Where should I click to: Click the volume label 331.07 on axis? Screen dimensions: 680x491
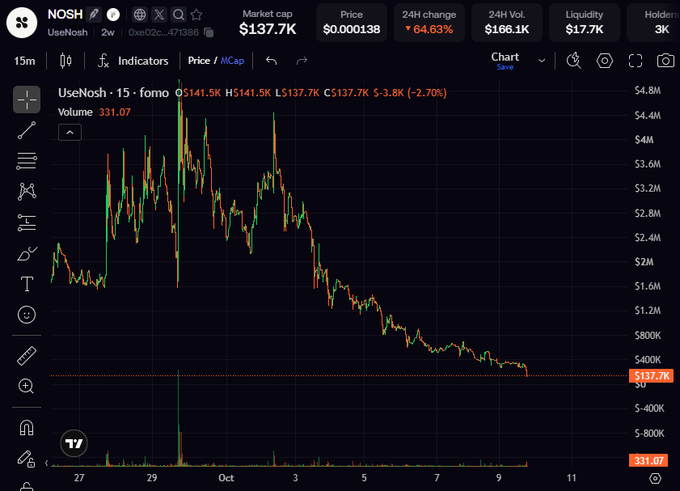tap(648, 460)
